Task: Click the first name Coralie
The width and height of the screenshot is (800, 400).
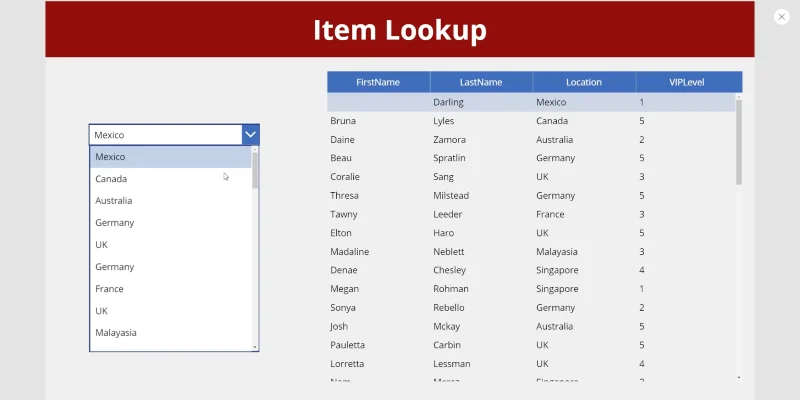Action: point(344,177)
